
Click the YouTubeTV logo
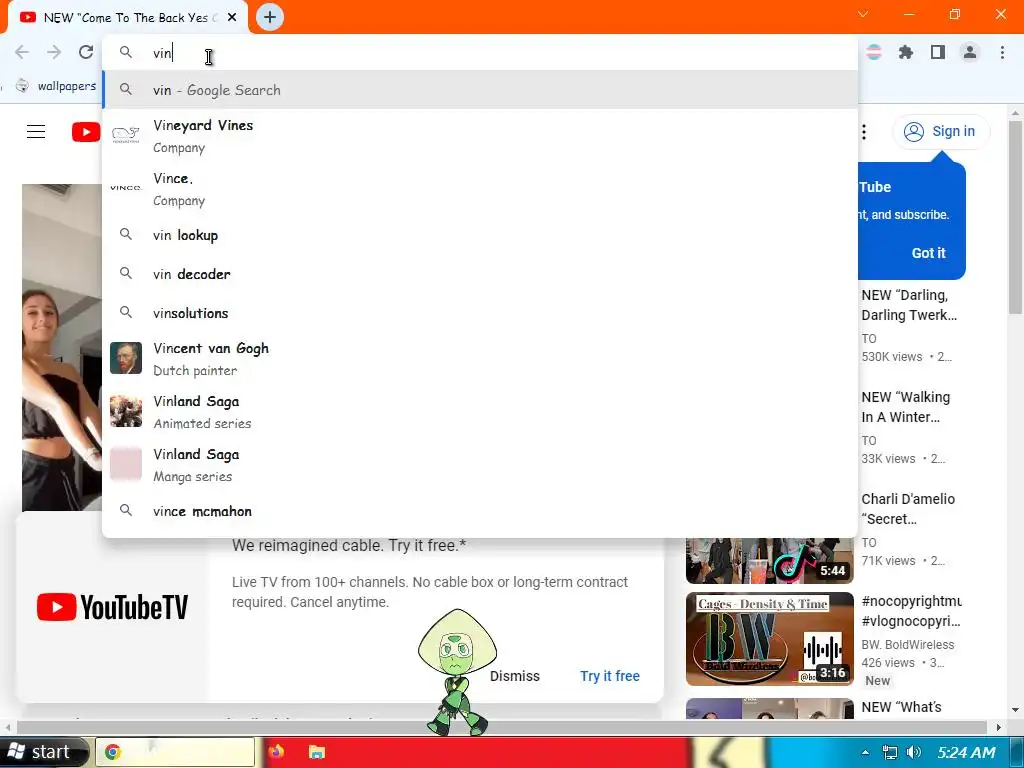click(112, 607)
